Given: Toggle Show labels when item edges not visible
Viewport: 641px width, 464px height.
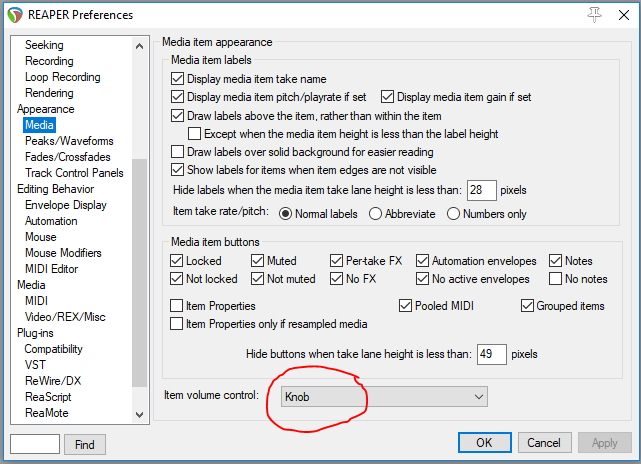Looking at the screenshot, I should click(x=177, y=170).
